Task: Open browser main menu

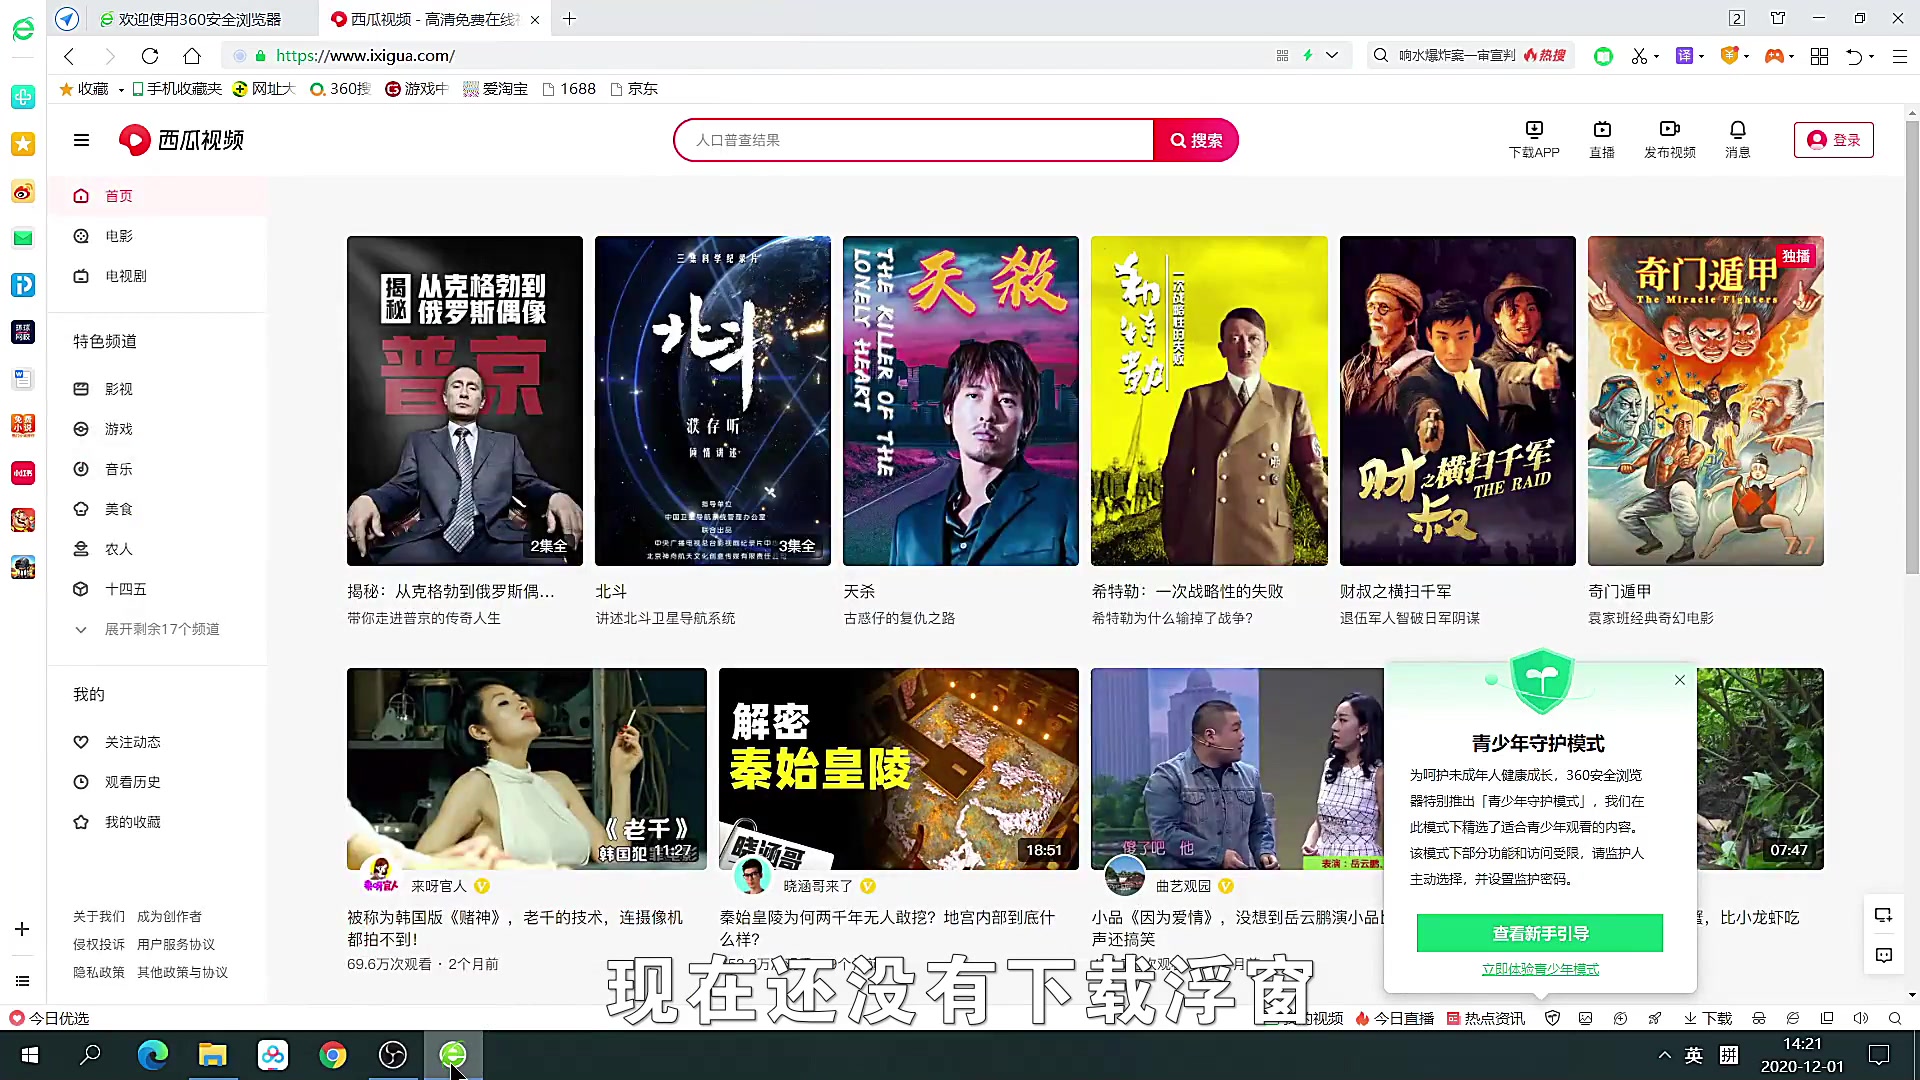Action: coord(1900,56)
